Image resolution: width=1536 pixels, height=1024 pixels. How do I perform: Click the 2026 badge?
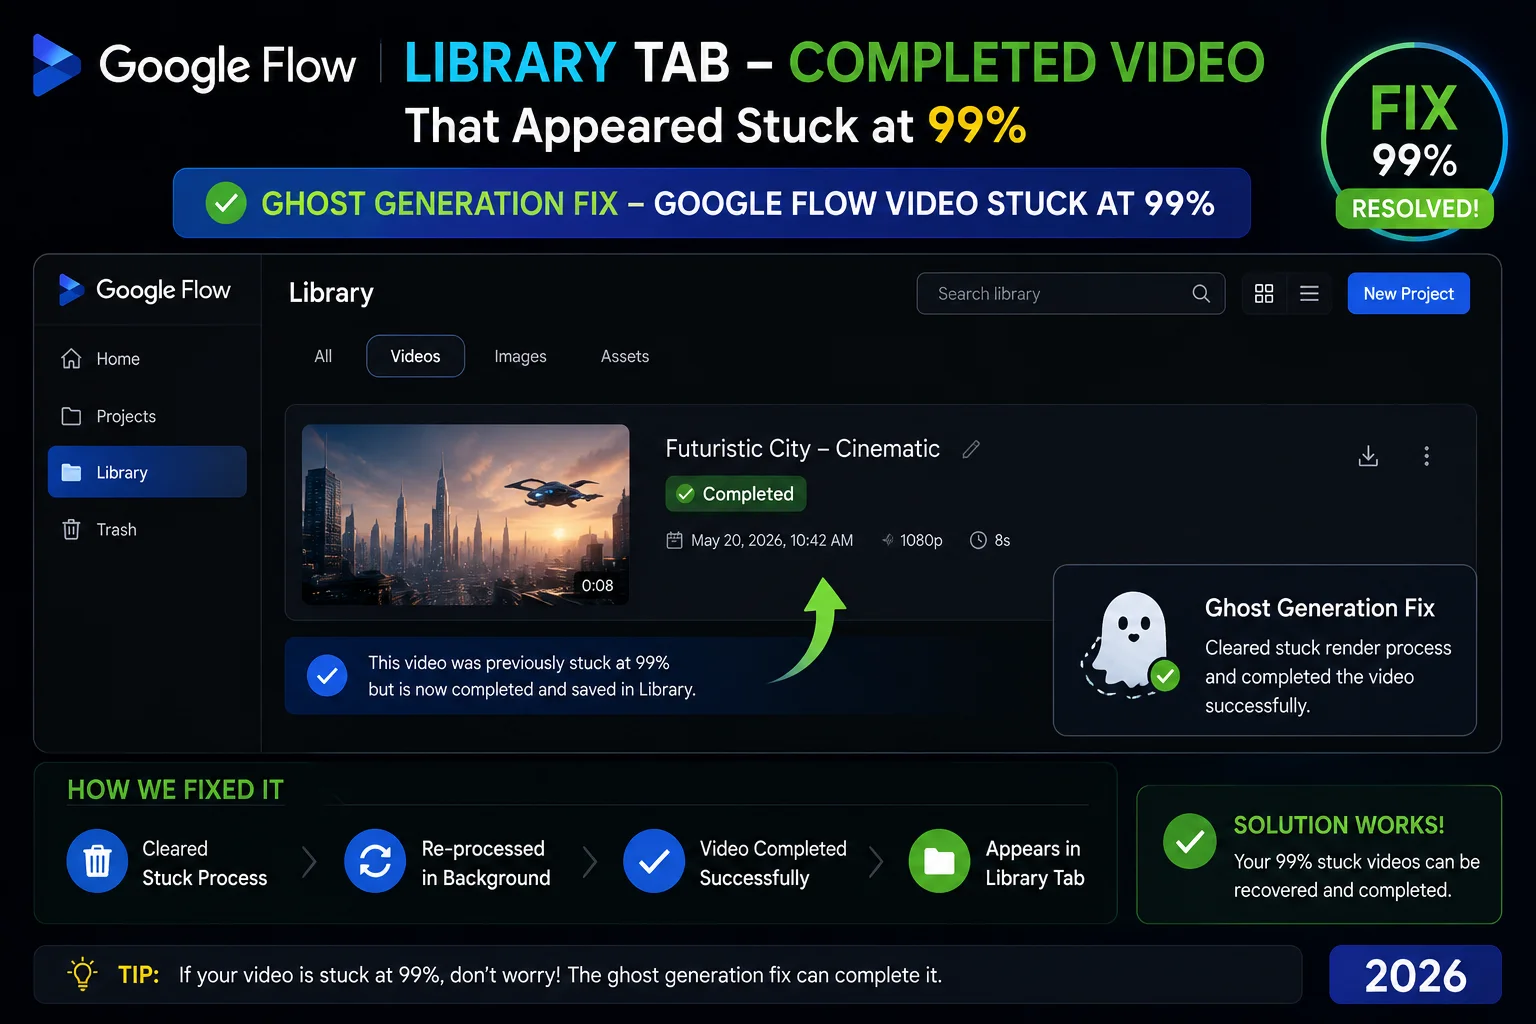pyautogui.click(x=1415, y=975)
